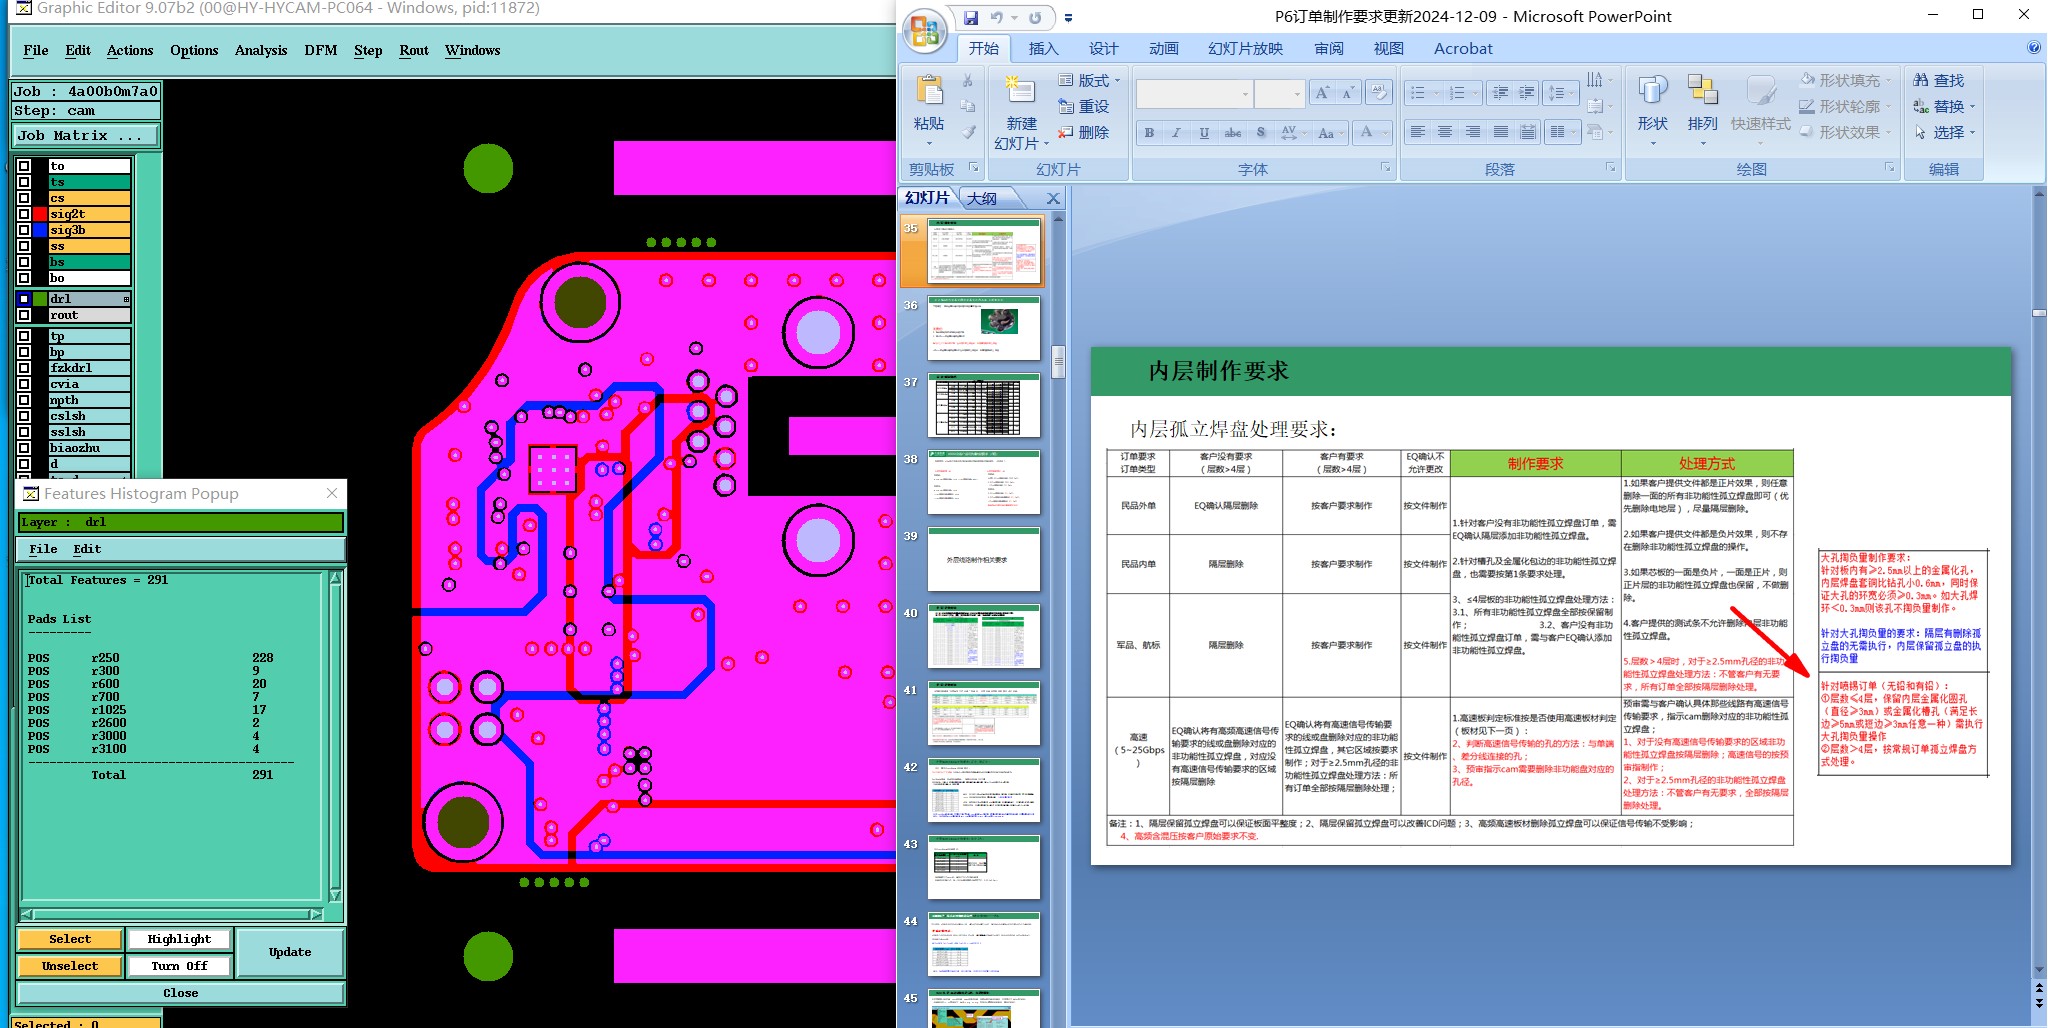Image resolution: width=2048 pixels, height=1028 pixels.
Task: Click the Decrease Indent icon
Action: click(1500, 93)
